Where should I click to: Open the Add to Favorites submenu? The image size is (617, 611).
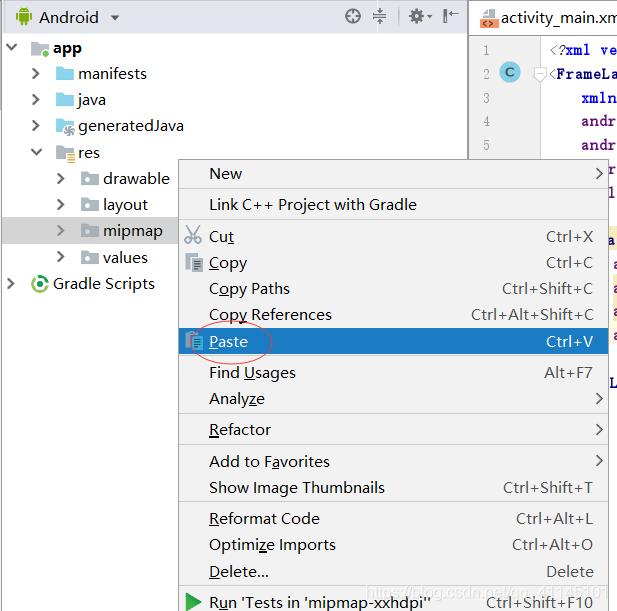tap(393, 461)
